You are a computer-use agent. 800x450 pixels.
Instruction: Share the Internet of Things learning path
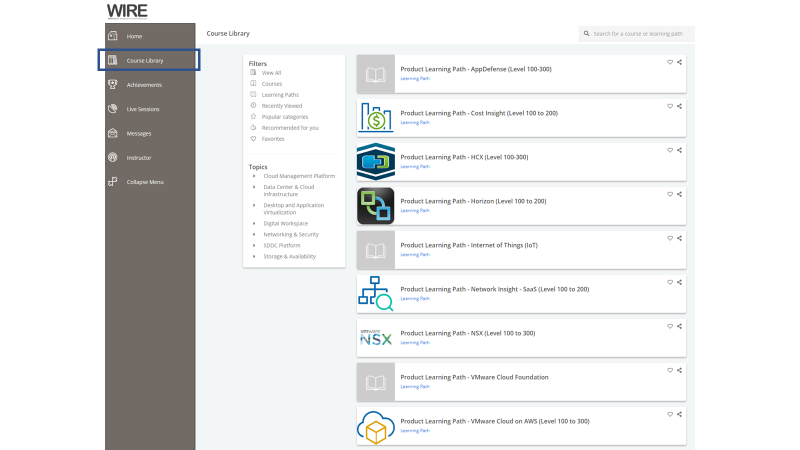click(679, 238)
